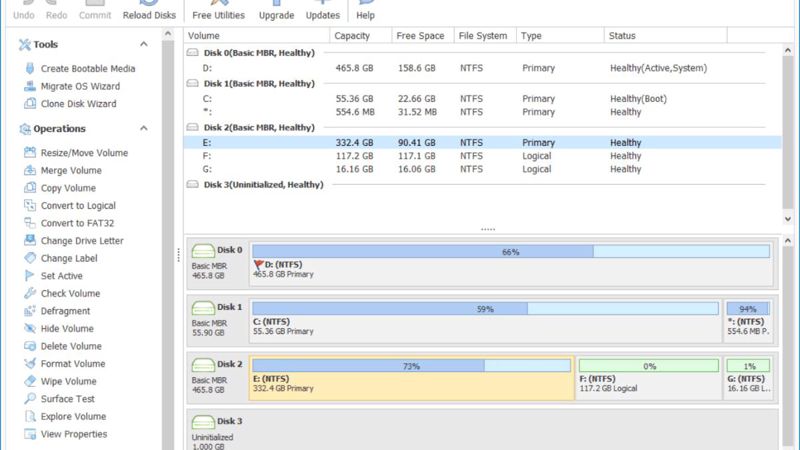Image resolution: width=800 pixels, height=450 pixels.
Task: Click the Updates toolbar button
Action: point(322,10)
